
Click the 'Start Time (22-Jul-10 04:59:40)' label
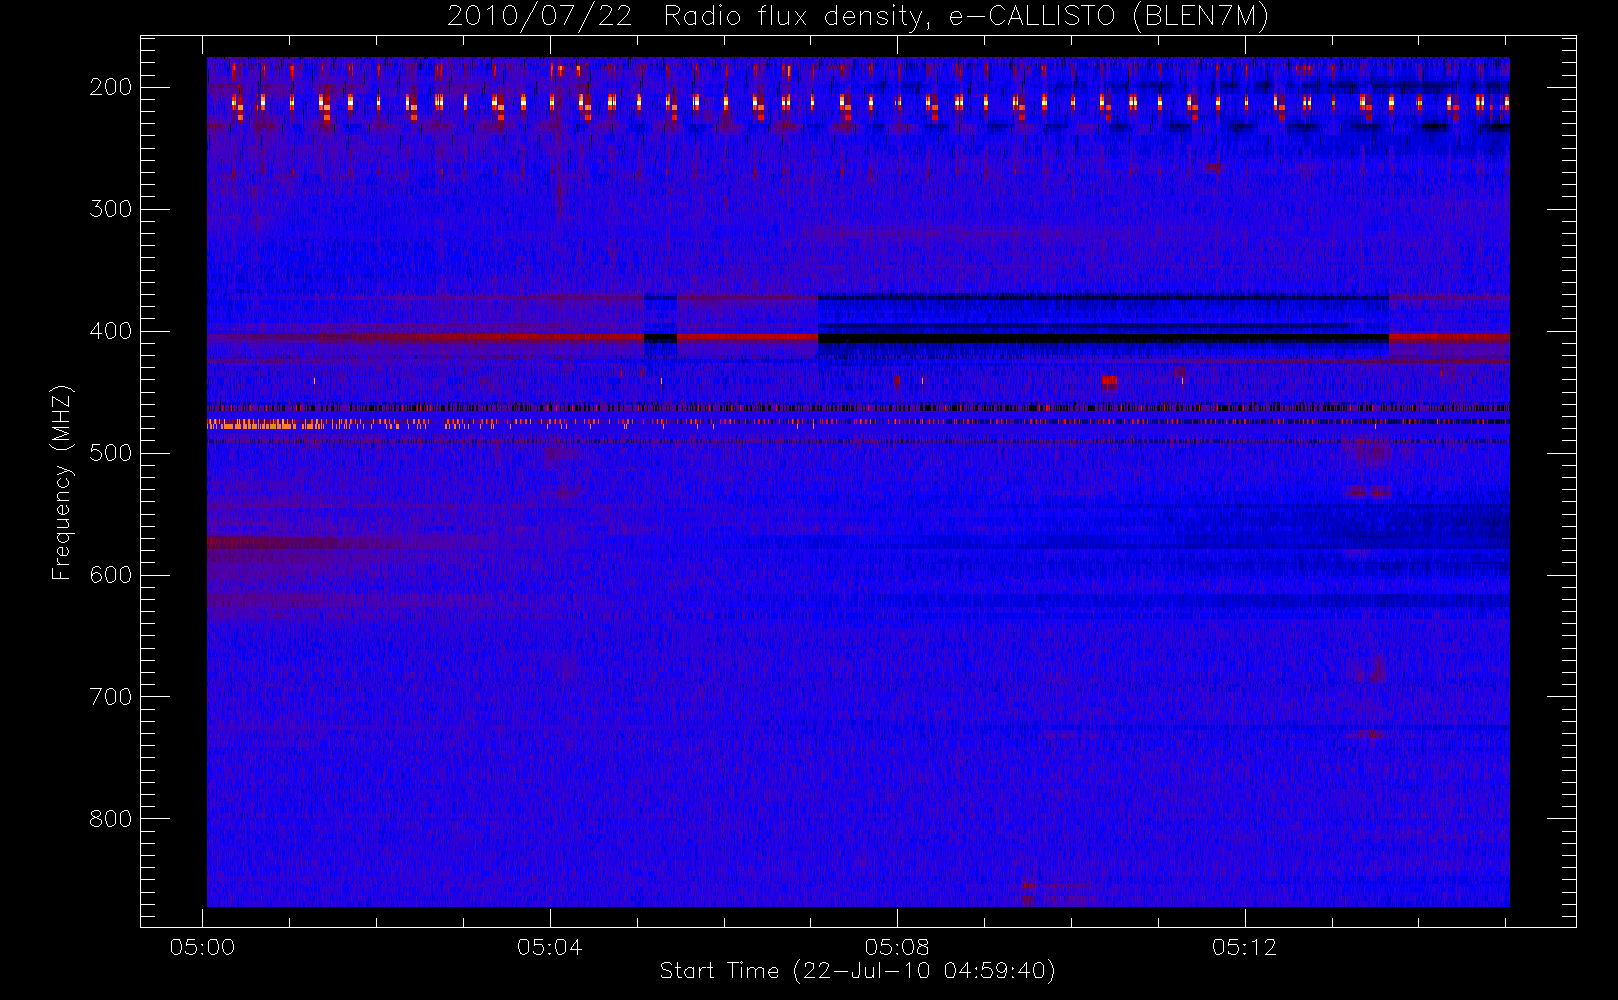click(858, 971)
